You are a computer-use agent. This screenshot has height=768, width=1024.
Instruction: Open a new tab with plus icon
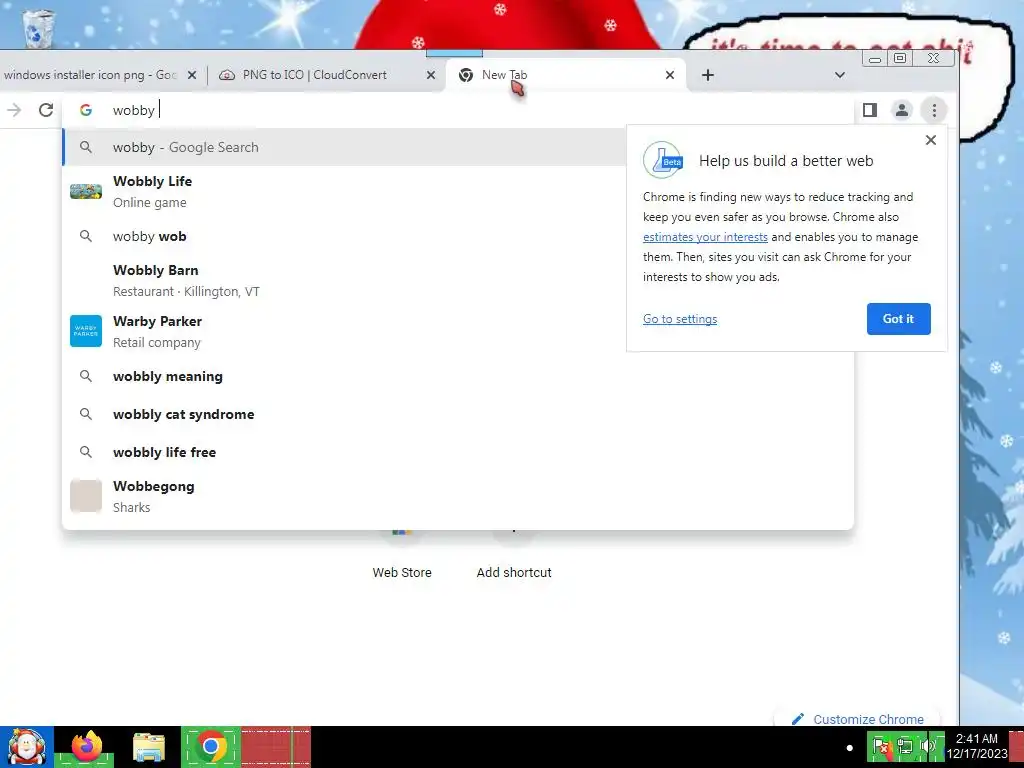(x=708, y=75)
